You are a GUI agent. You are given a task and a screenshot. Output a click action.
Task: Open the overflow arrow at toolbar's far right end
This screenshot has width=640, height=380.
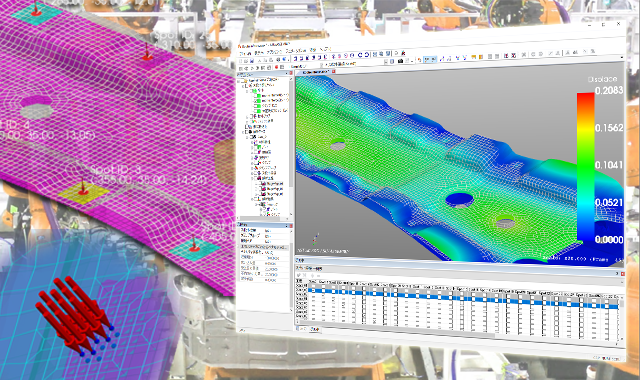(622, 57)
